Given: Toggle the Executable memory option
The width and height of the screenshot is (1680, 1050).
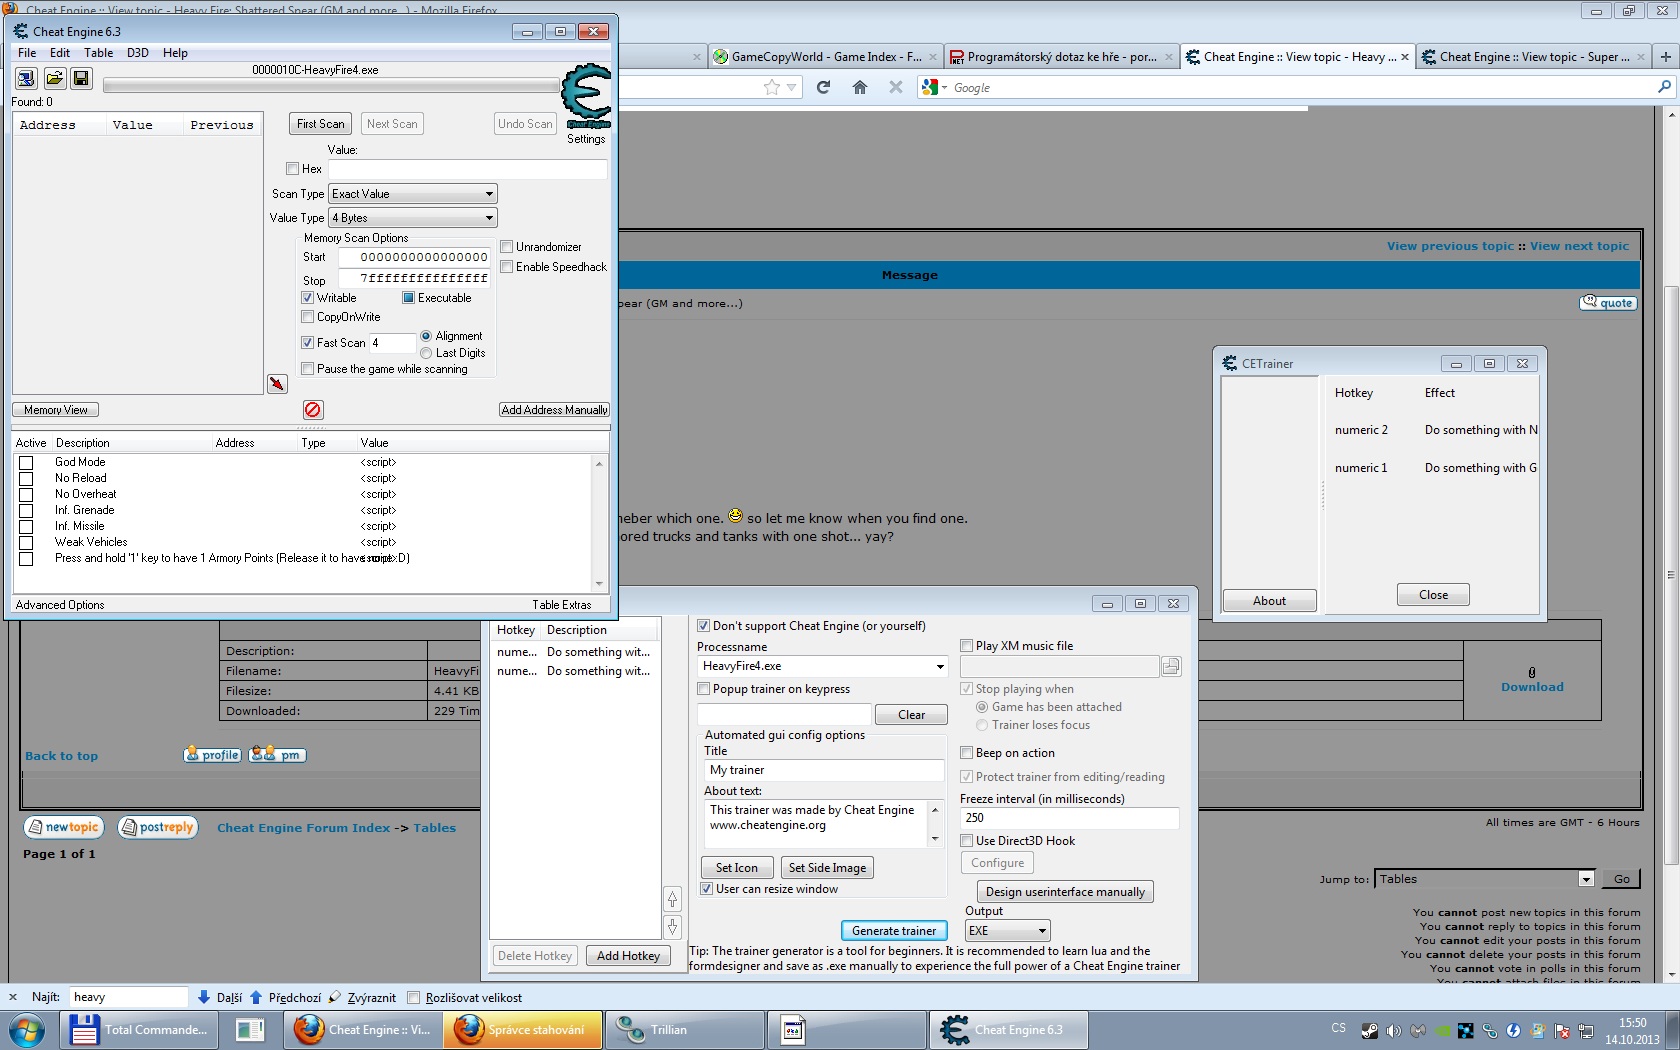Looking at the screenshot, I should pos(408,298).
